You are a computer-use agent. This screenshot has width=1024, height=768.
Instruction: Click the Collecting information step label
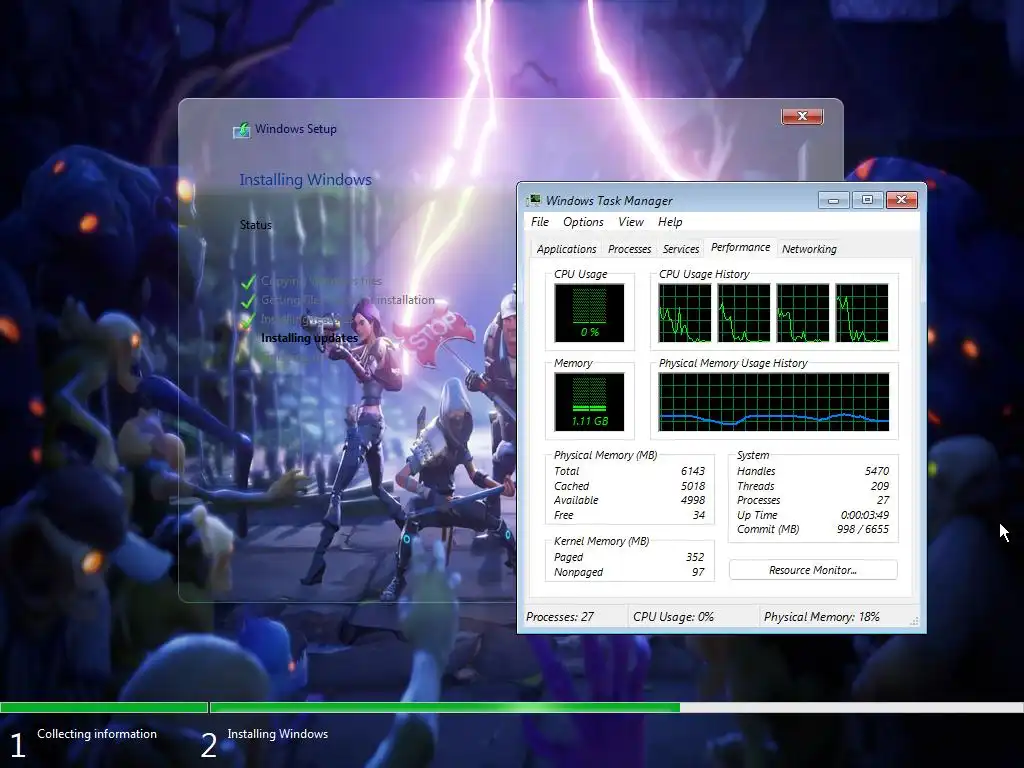point(97,734)
